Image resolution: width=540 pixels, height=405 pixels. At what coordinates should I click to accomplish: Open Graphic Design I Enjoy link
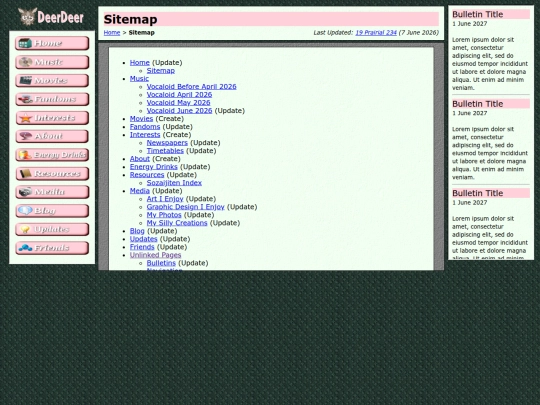click(186, 207)
